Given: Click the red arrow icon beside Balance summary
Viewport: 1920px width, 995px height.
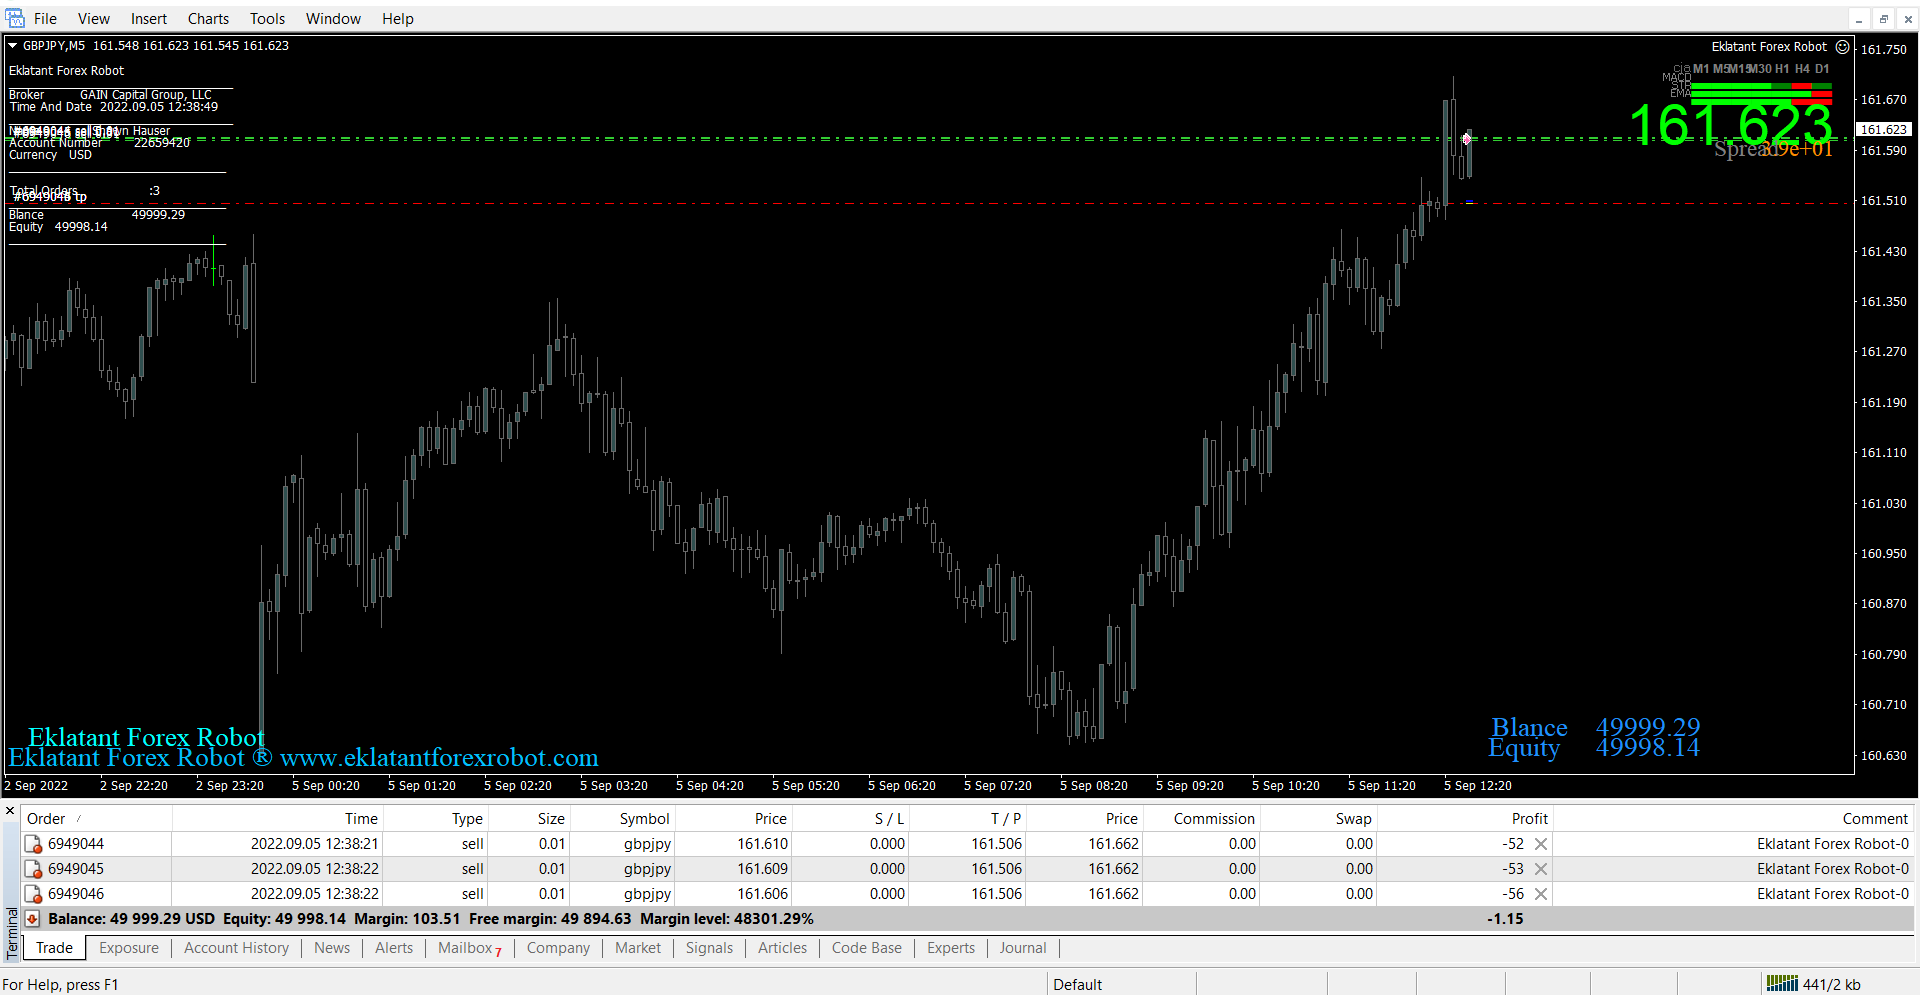Looking at the screenshot, I should (32, 919).
